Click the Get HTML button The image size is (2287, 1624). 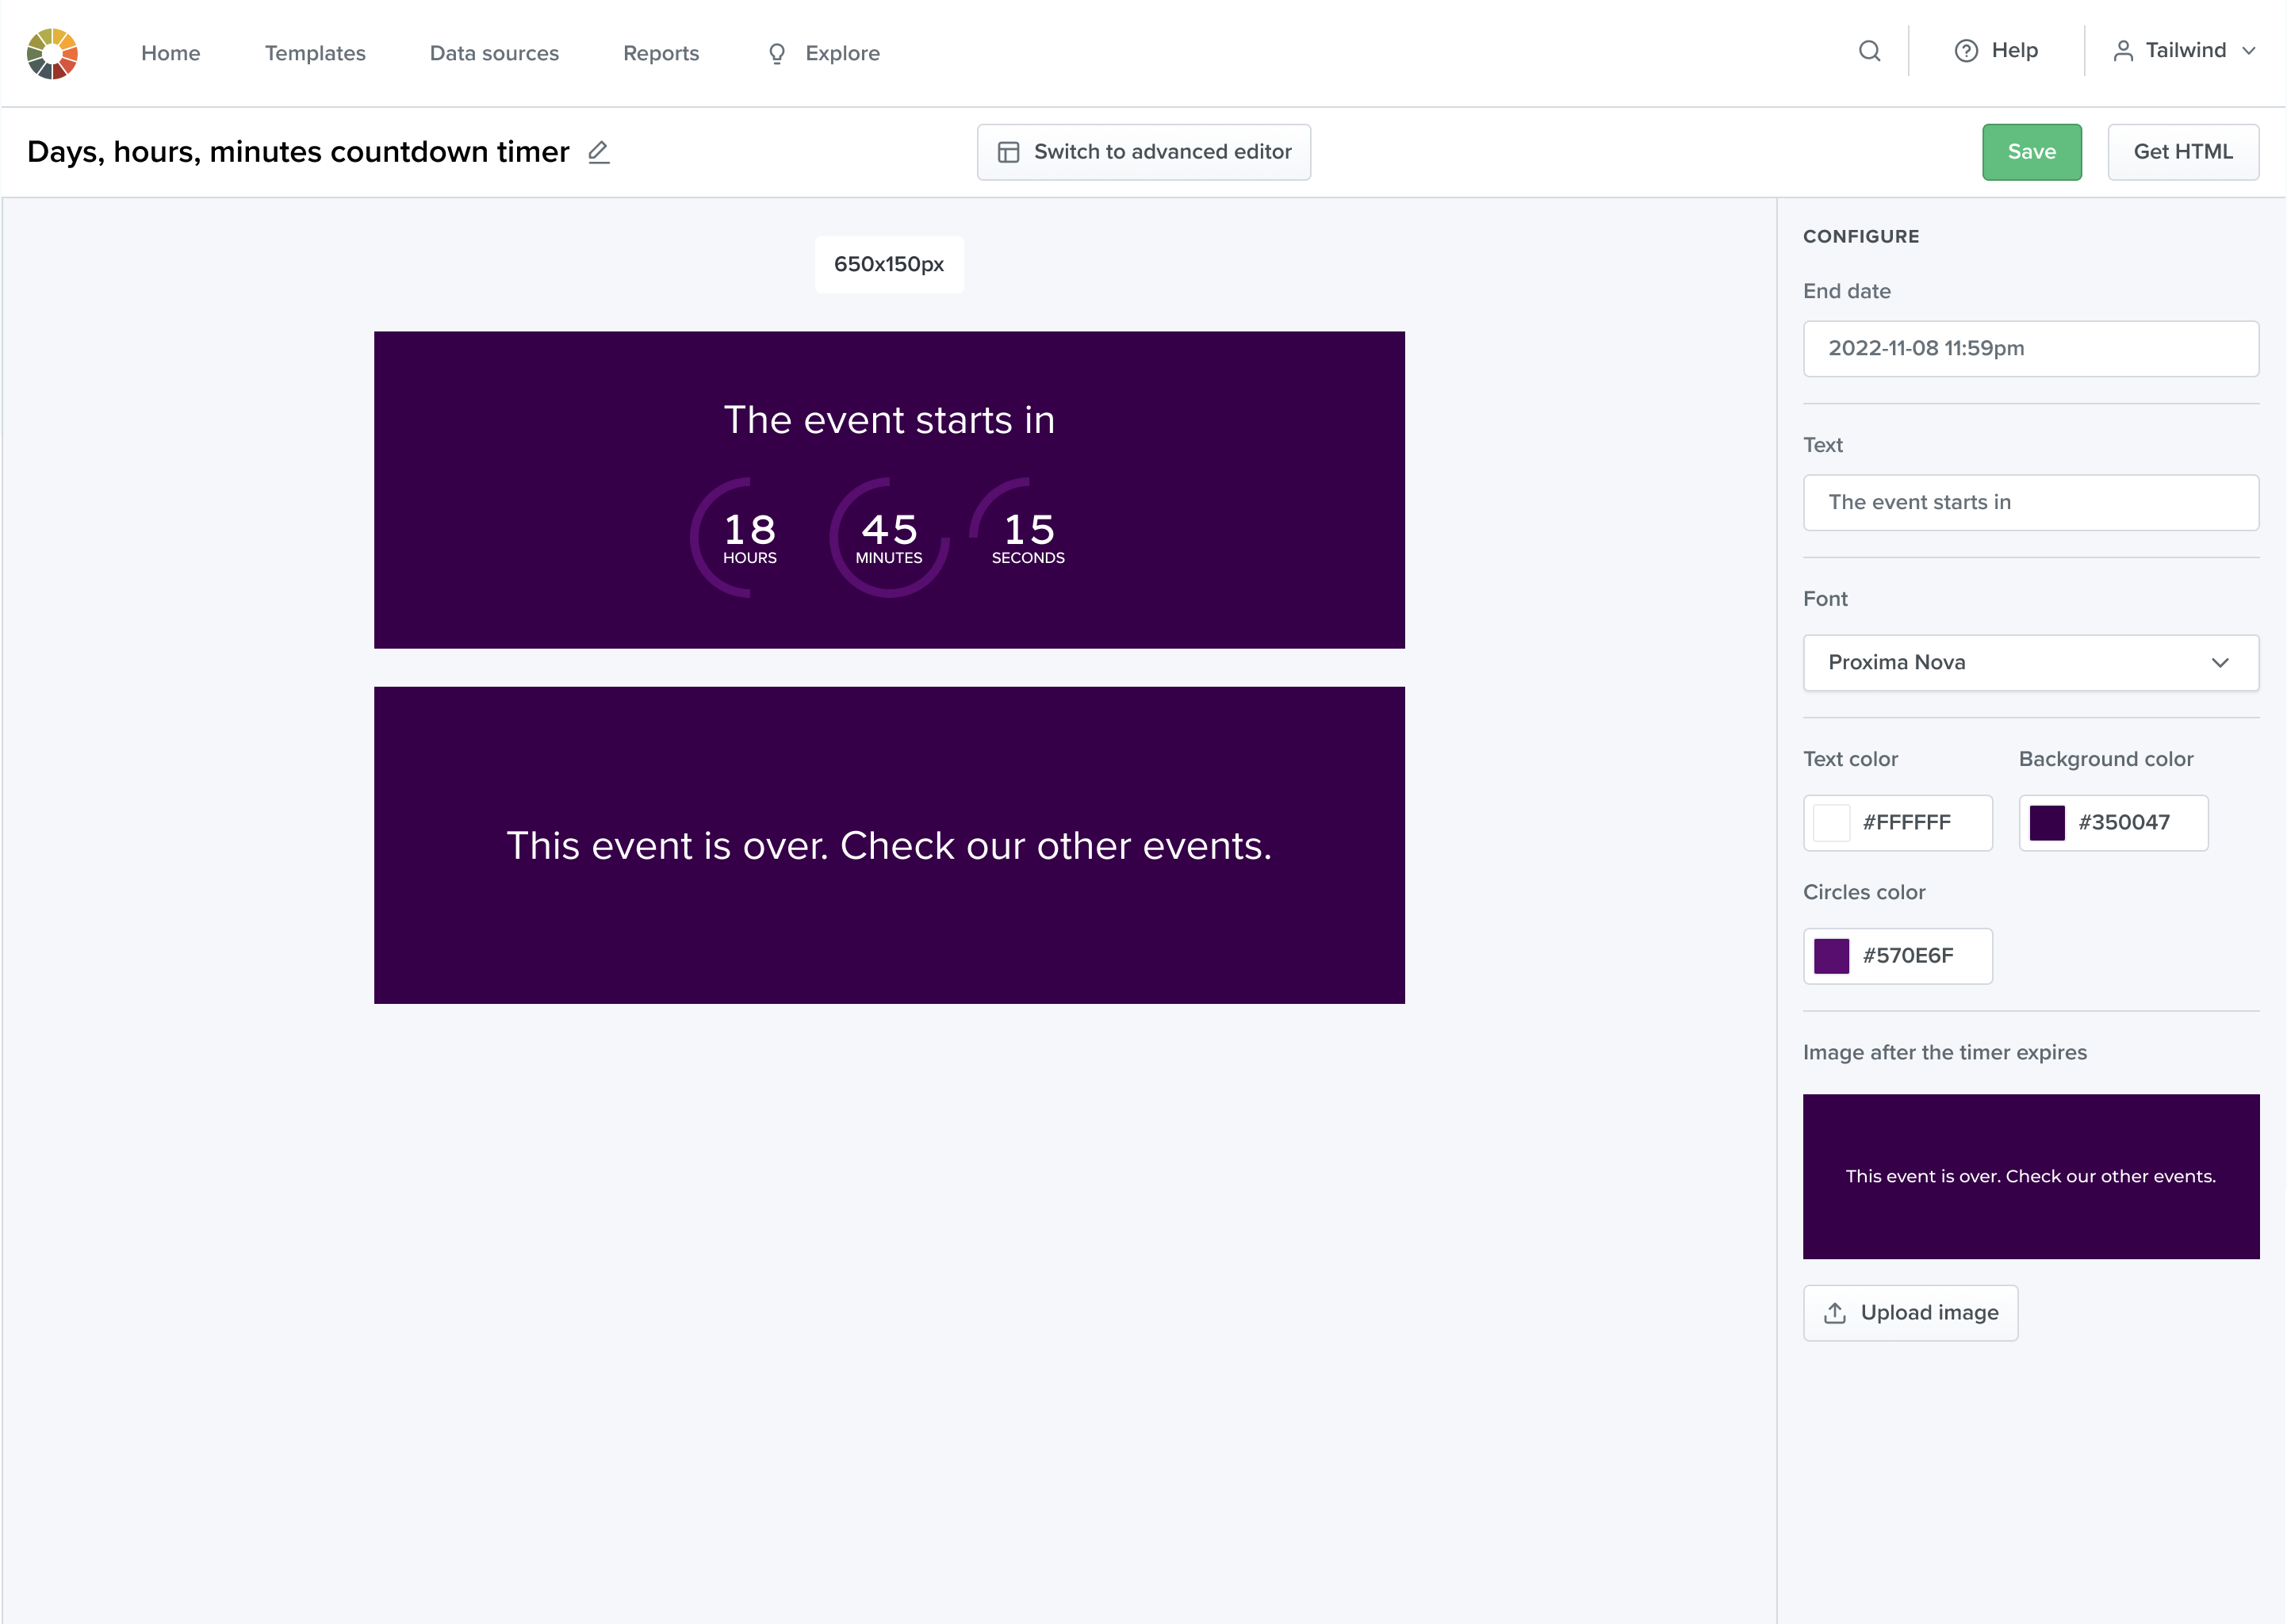2182,152
